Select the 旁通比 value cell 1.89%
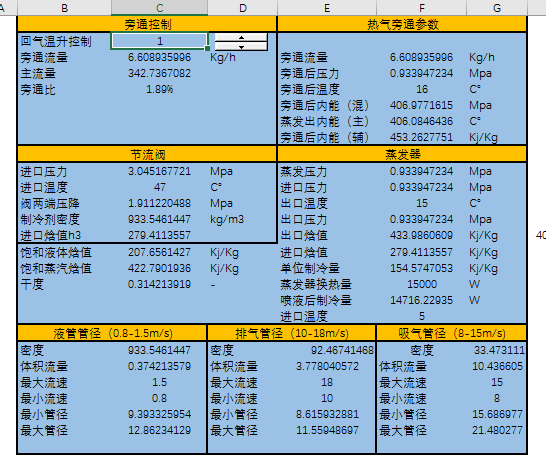This screenshot has height=470, width=546. [159, 89]
